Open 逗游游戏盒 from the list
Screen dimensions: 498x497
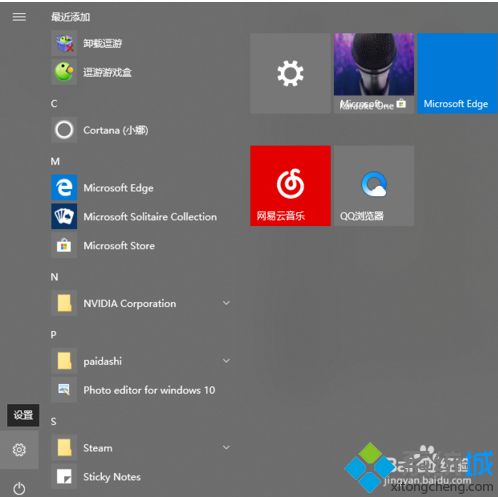107,72
